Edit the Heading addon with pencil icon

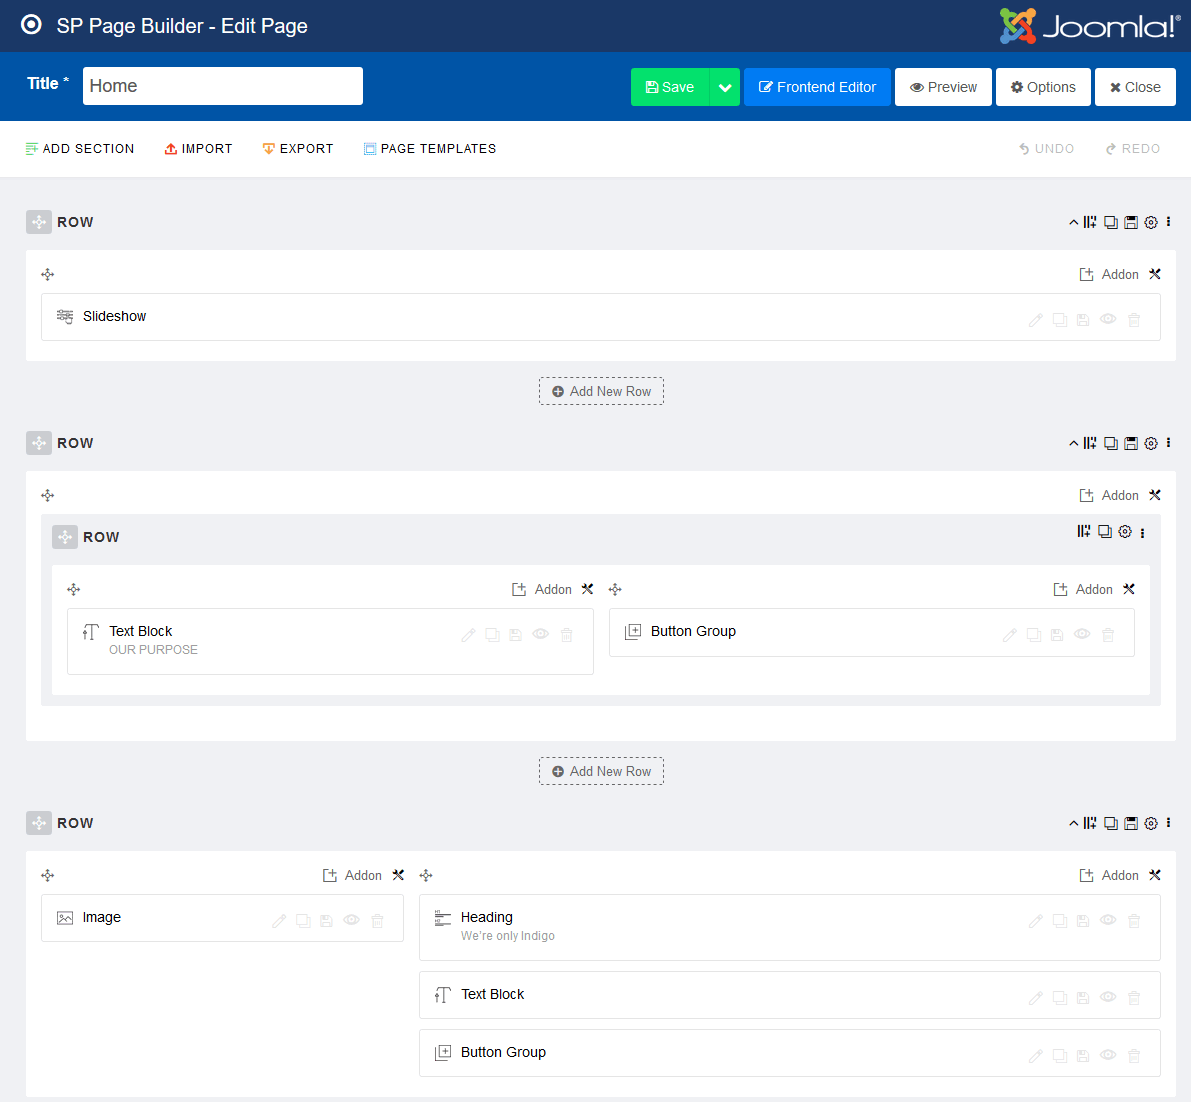tap(1035, 920)
